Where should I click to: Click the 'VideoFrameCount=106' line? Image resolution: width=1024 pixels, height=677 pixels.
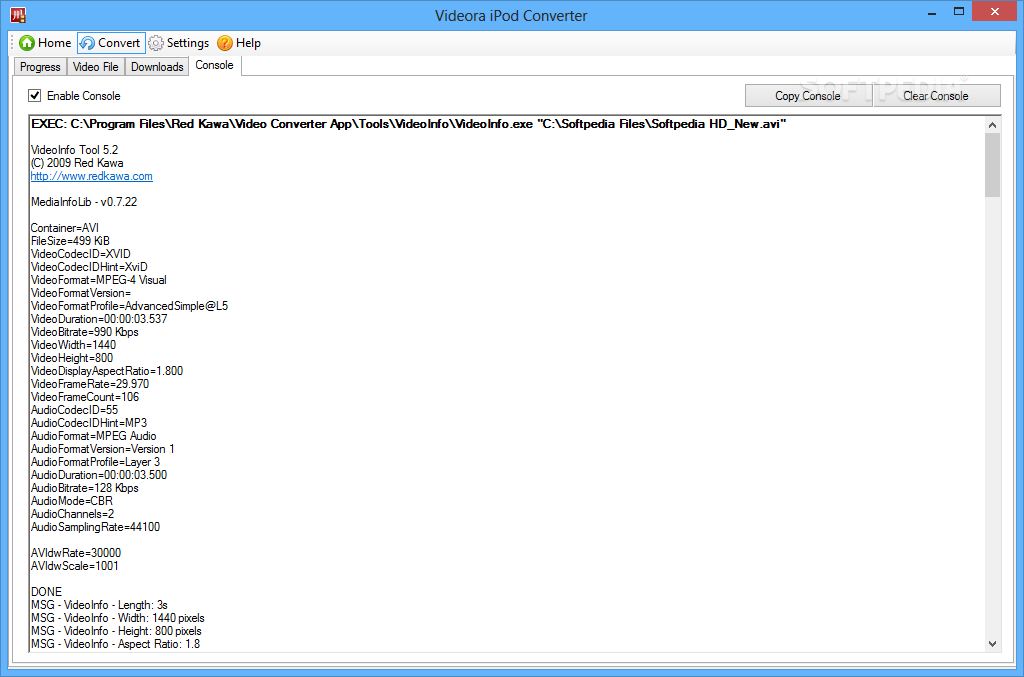point(85,397)
